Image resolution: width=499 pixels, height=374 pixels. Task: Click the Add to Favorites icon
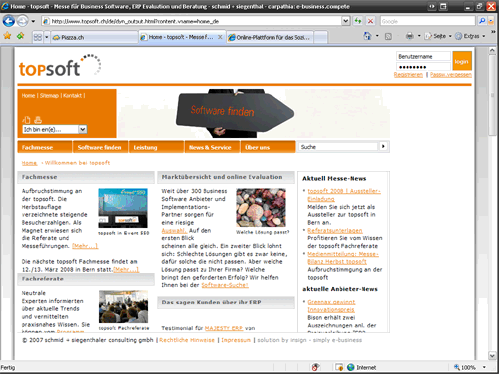(21, 36)
